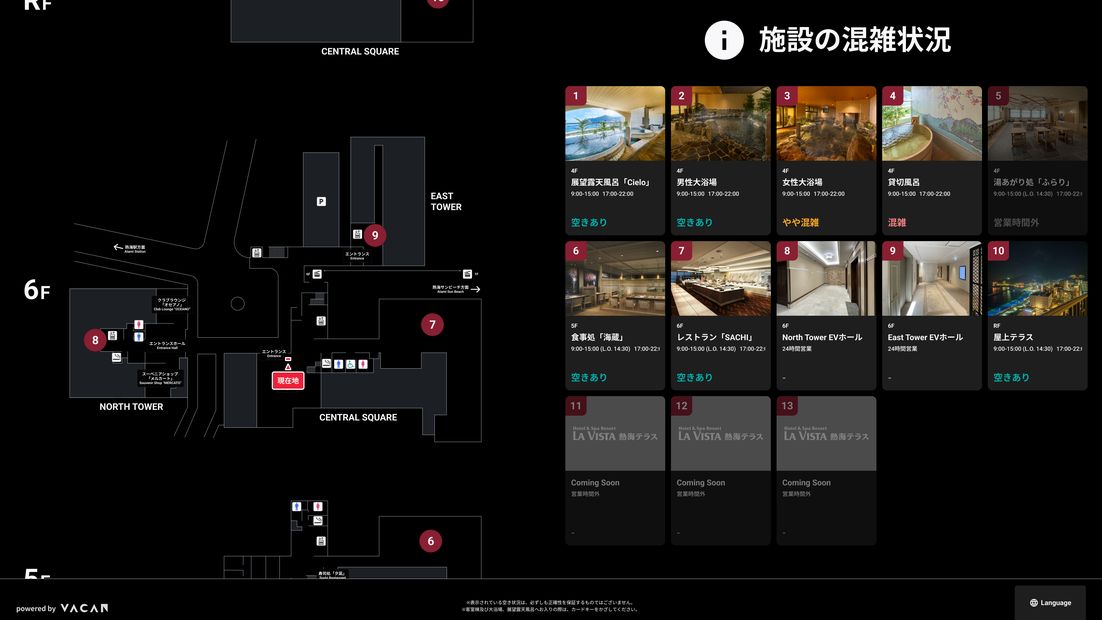Click the red 混雑 status on 貸切風呂
Viewport: 1102px width, 620px height.
(897, 222)
